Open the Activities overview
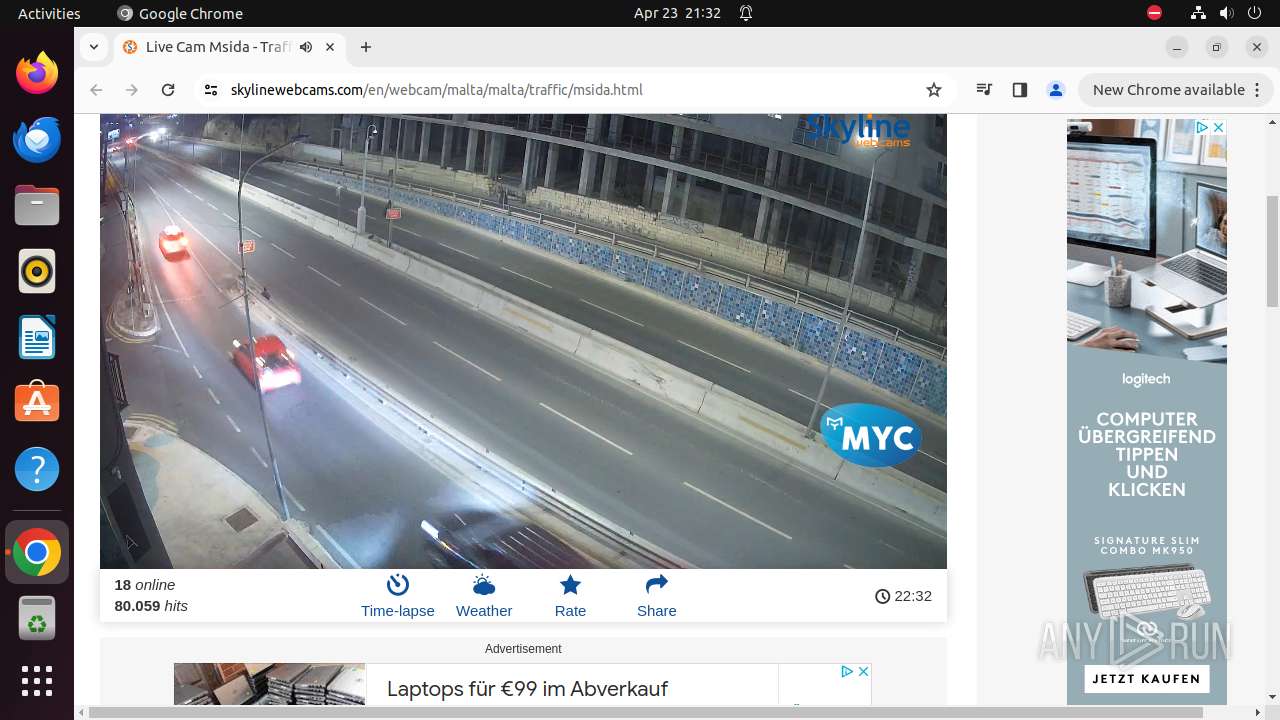 coord(49,13)
